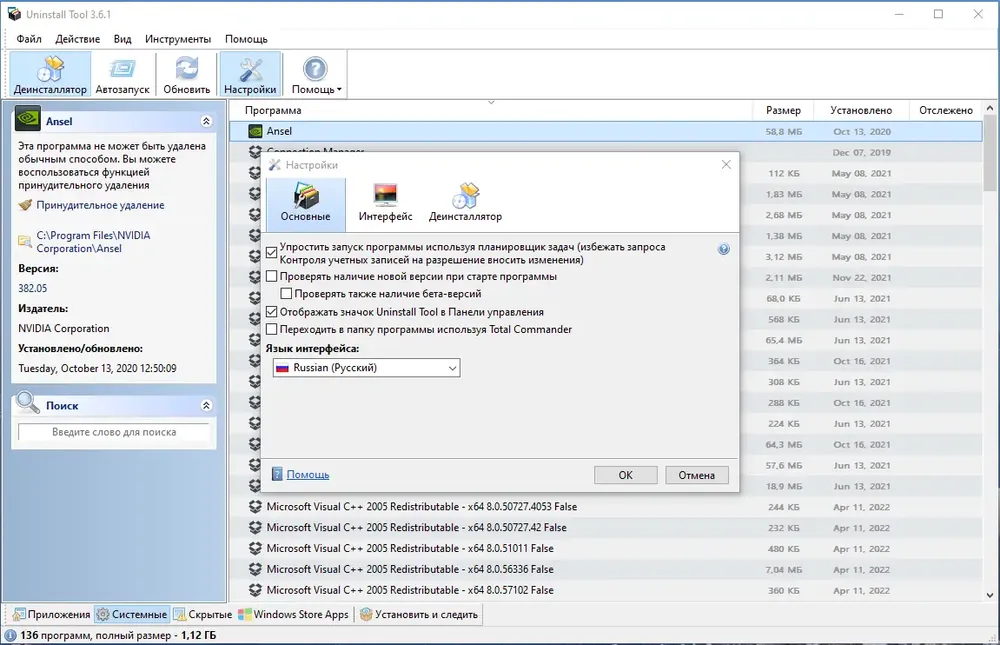Click the folder icon beside the Ansel path
This screenshot has width=1000, height=645.
coord(25,241)
